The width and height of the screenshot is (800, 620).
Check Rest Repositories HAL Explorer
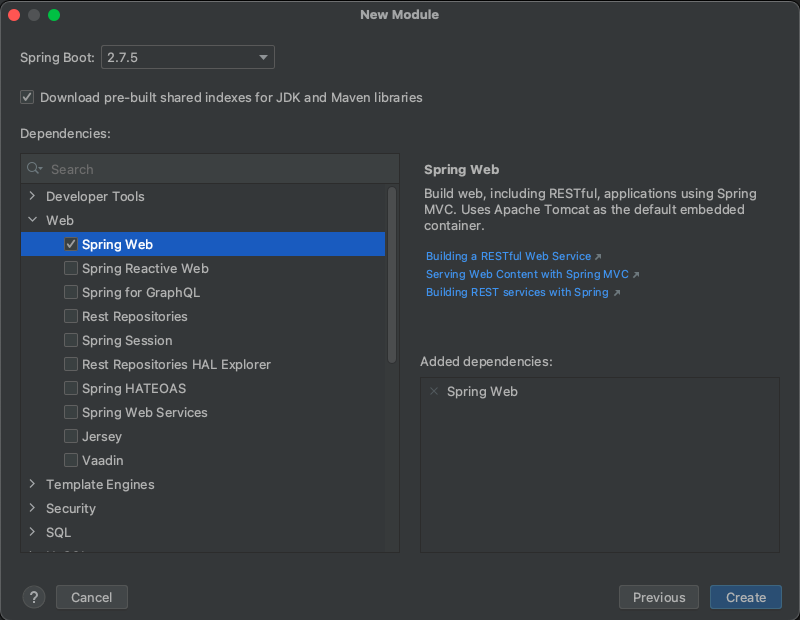[71, 364]
